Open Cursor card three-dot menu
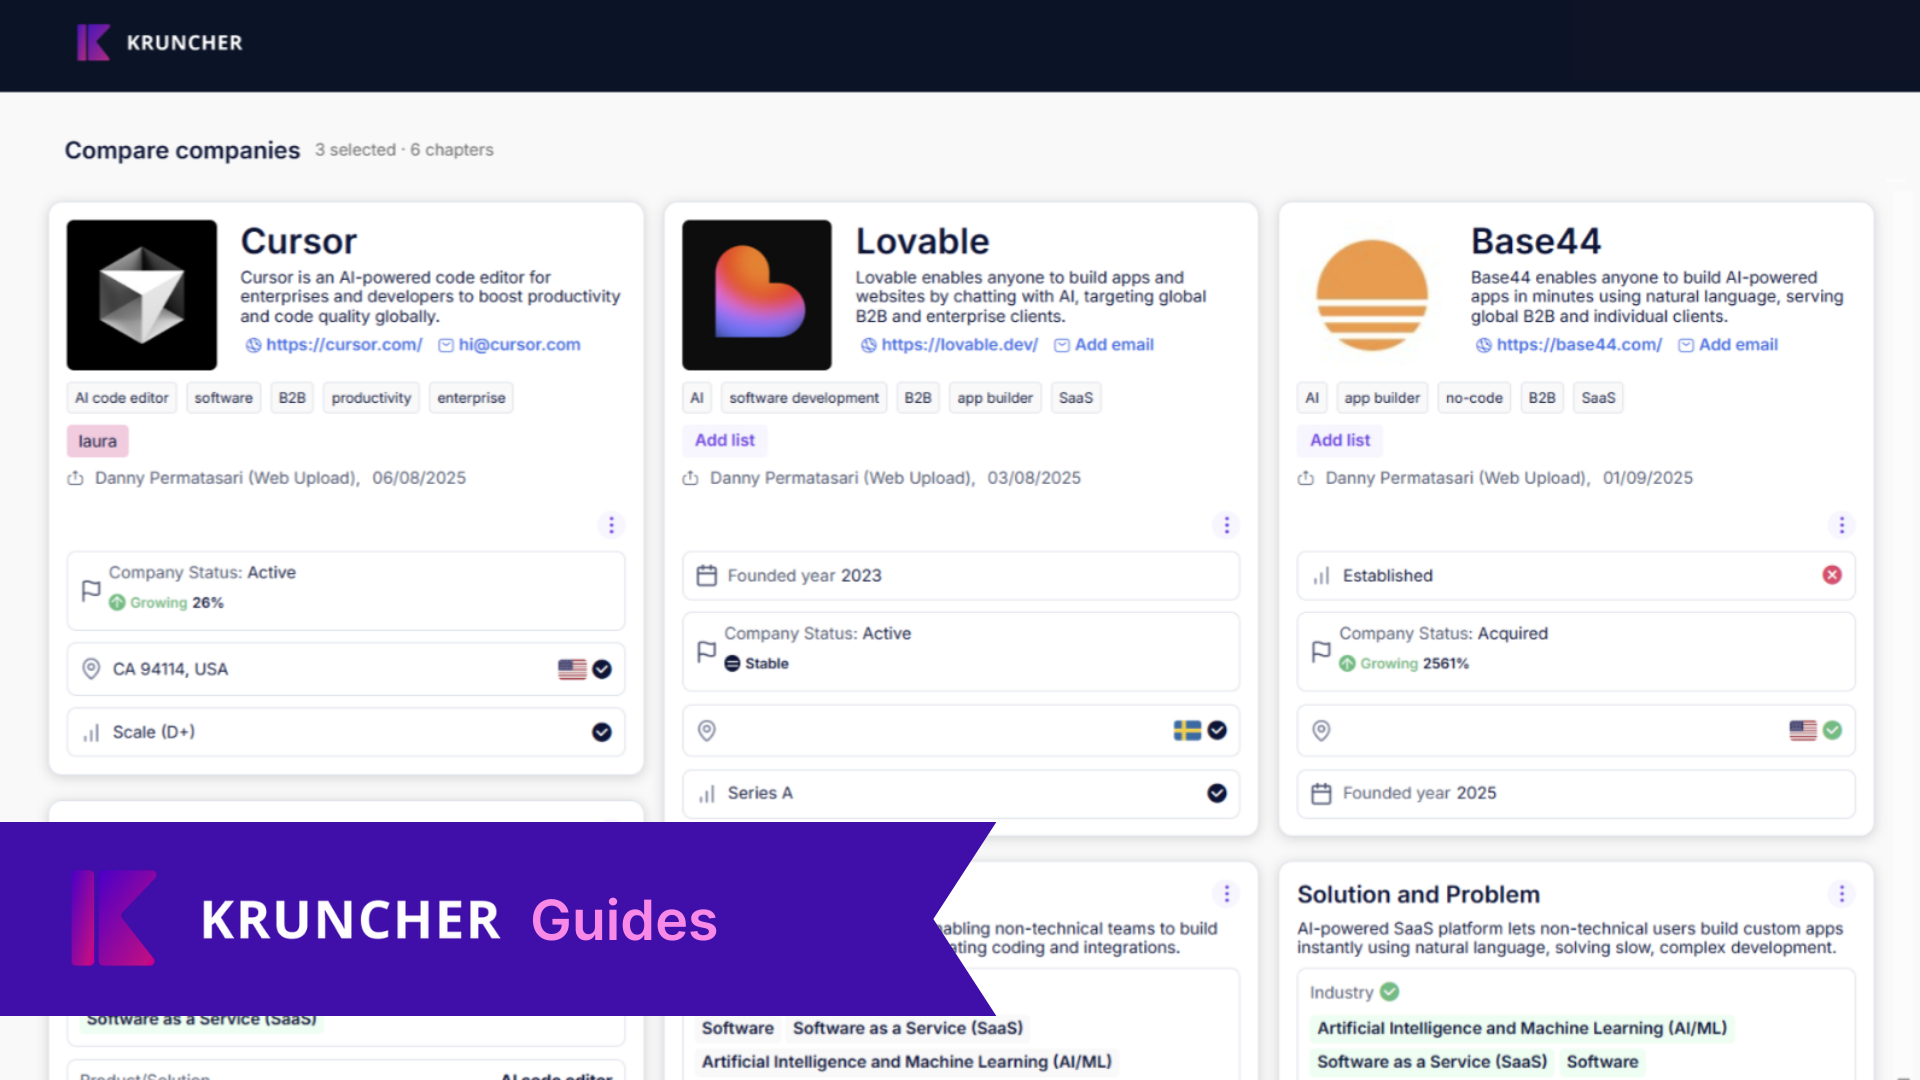The width and height of the screenshot is (1920, 1080). click(x=611, y=525)
